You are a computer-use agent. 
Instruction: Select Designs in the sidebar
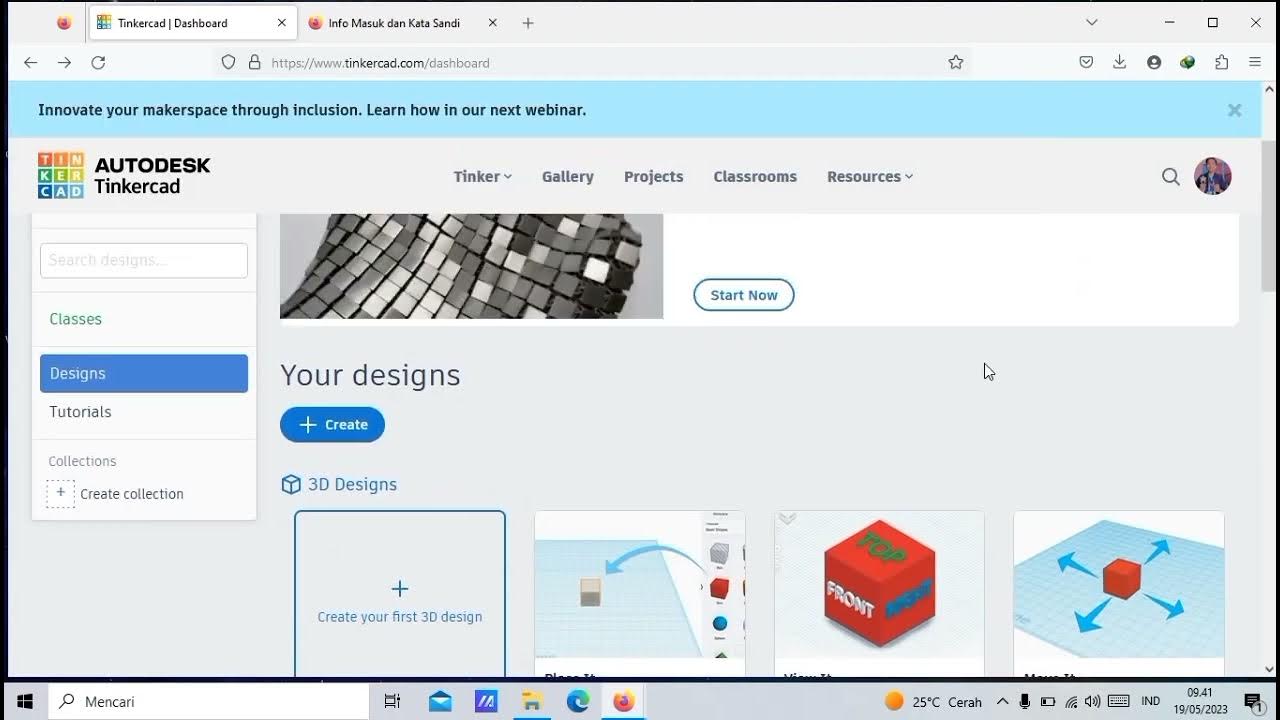(144, 373)
